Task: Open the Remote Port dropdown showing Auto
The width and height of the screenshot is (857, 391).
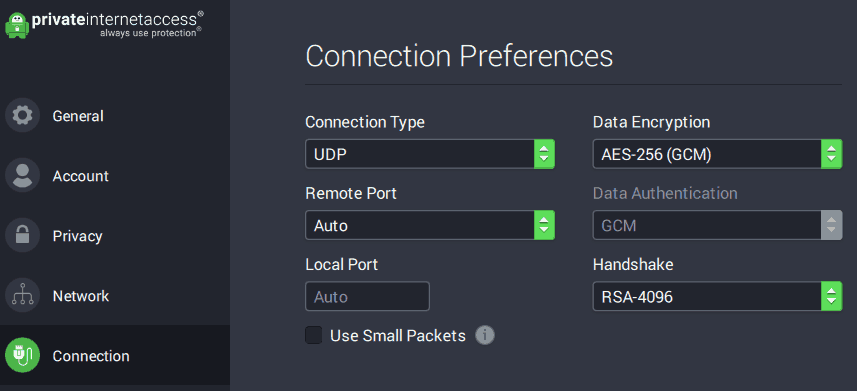Action: (x=430, y=225)
